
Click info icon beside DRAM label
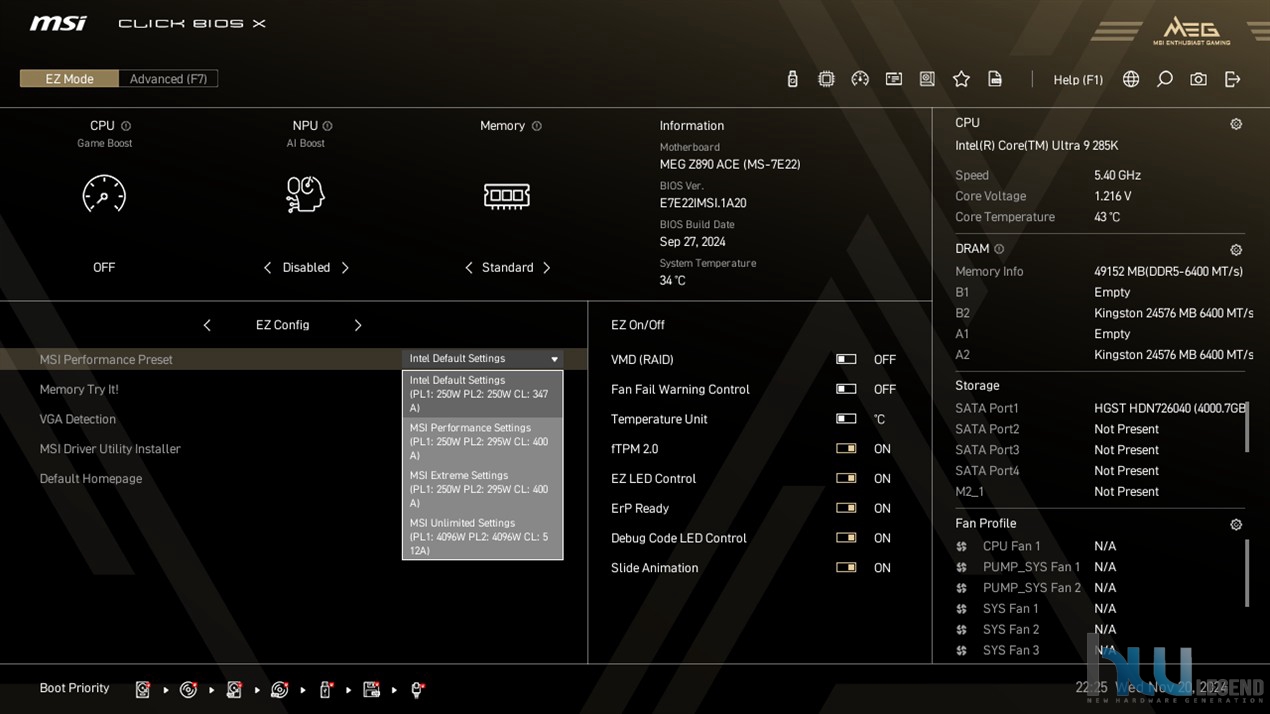click(x=999, y=249)
